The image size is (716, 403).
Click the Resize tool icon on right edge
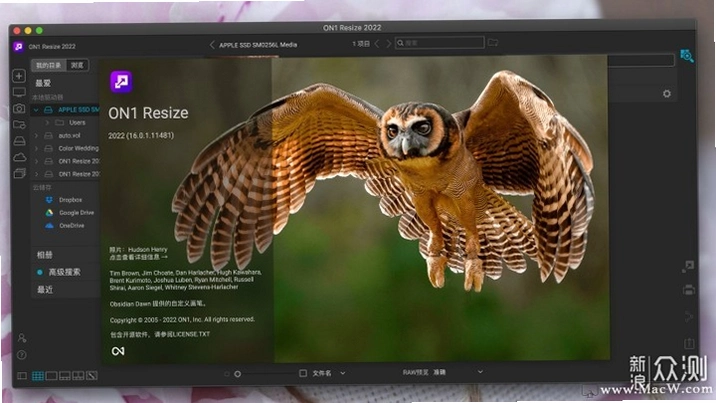688,267
